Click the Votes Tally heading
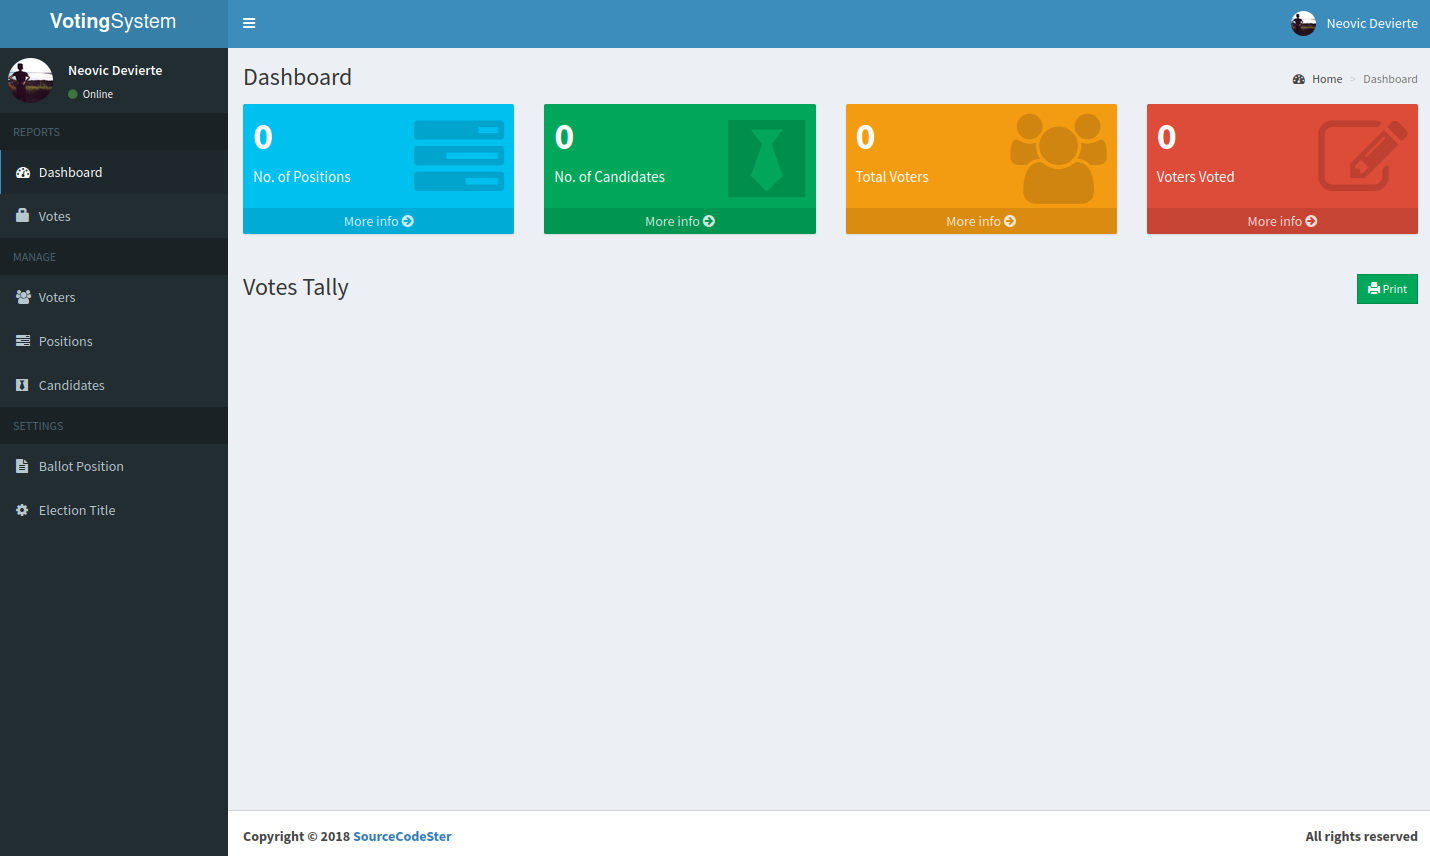The width and height of the screenshot is (1430, 856). 296,287
